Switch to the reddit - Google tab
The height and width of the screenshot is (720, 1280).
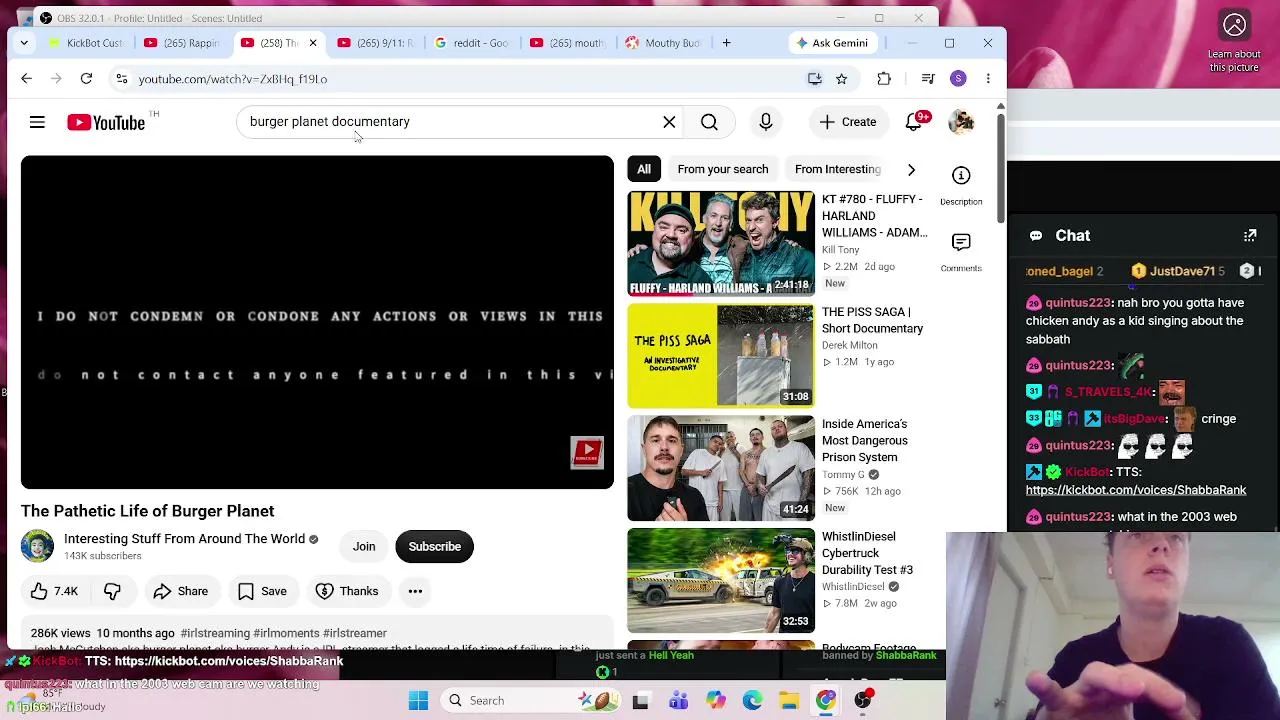tap(473, 43)
